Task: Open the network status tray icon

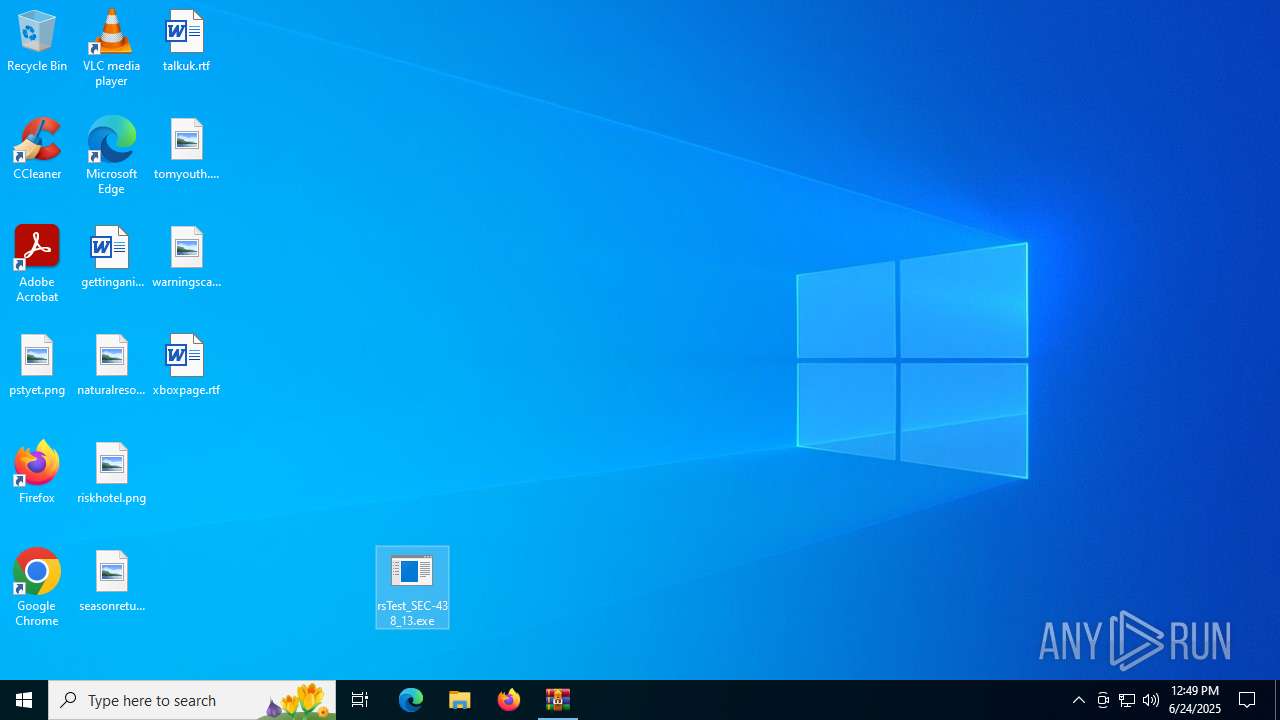Action: (x=1127, y=700)
